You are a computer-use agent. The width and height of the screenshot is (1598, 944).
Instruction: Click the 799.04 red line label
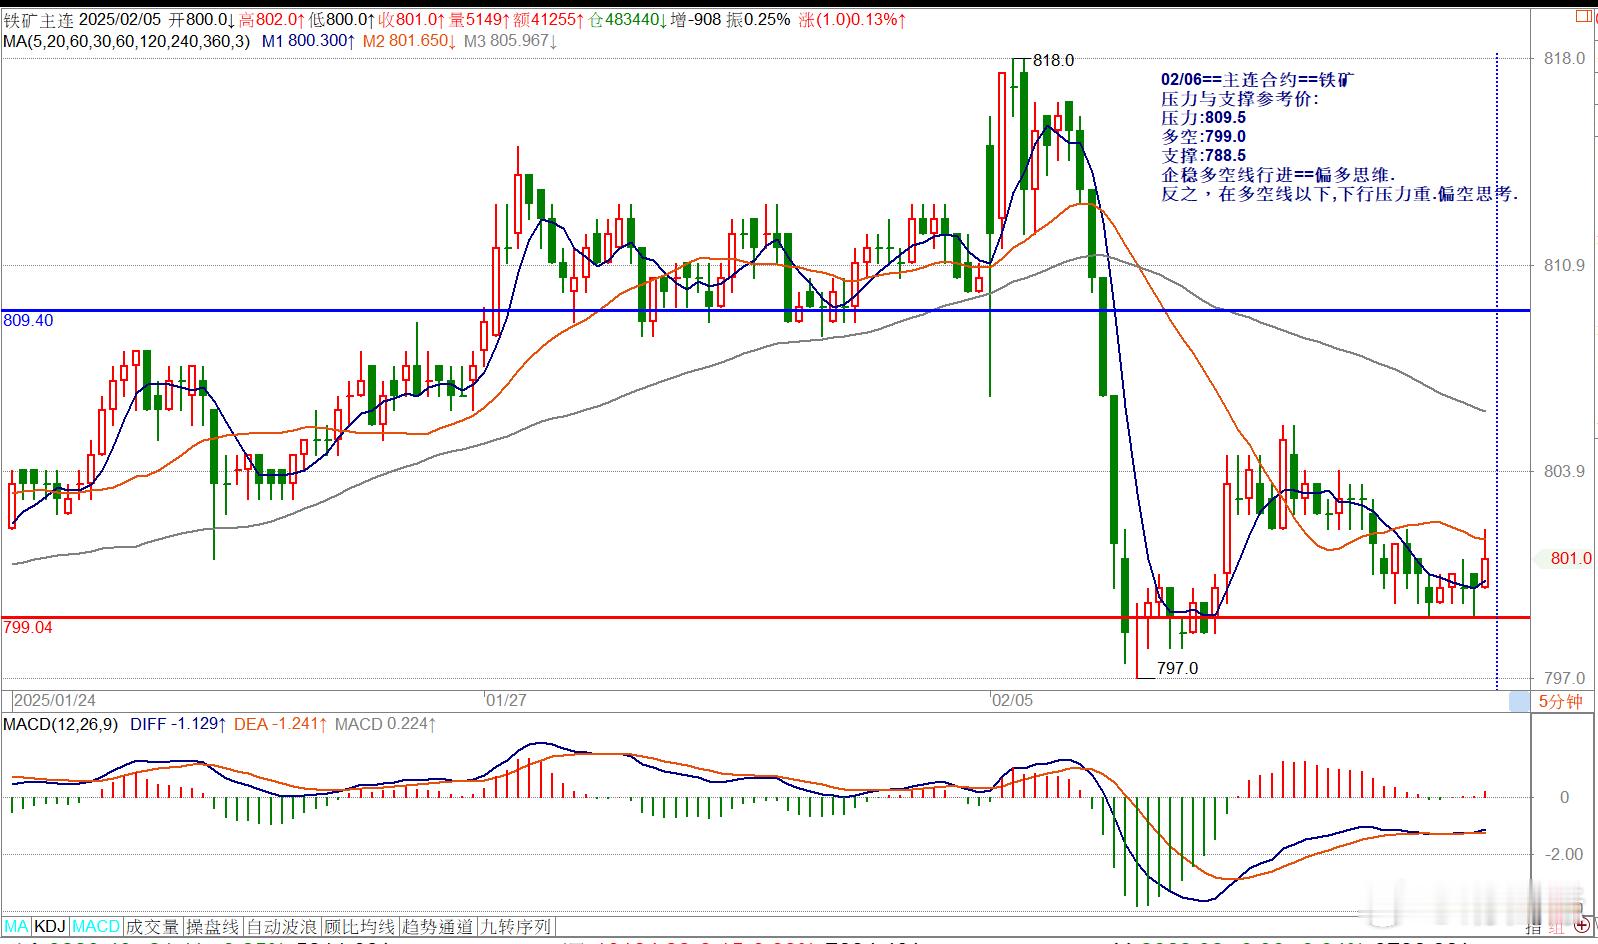click(x=28, y=627)
